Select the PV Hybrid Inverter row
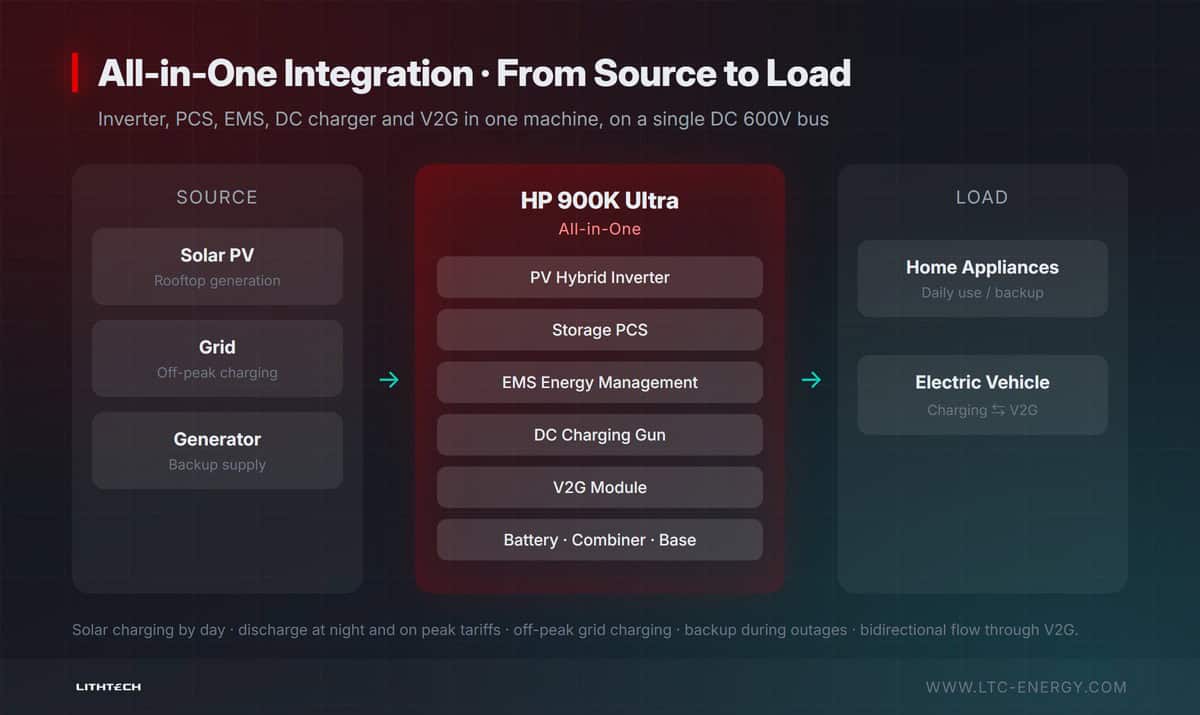 600,277
